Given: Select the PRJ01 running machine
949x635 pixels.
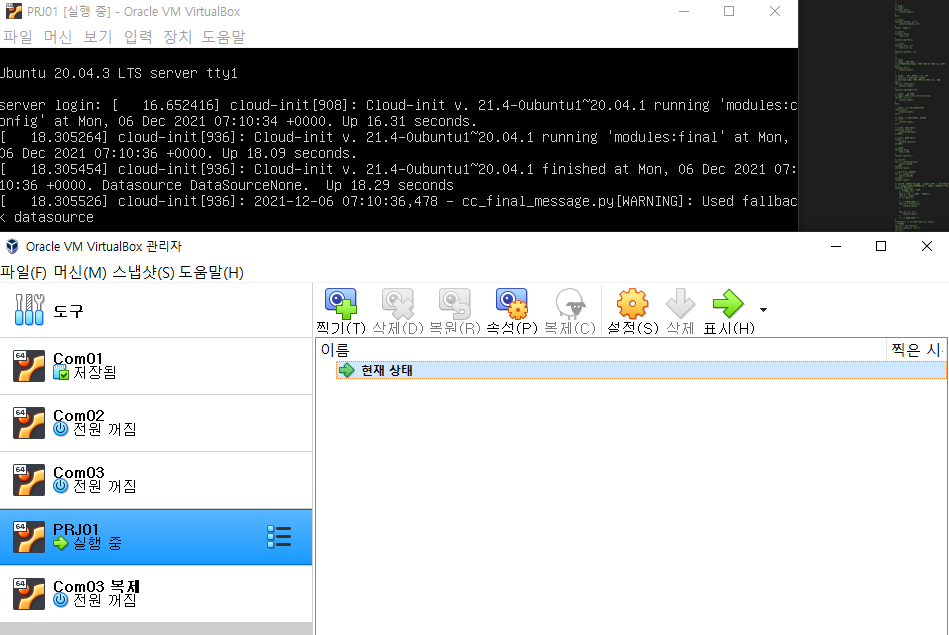Looking at the screenshot, I should (156, 537).
